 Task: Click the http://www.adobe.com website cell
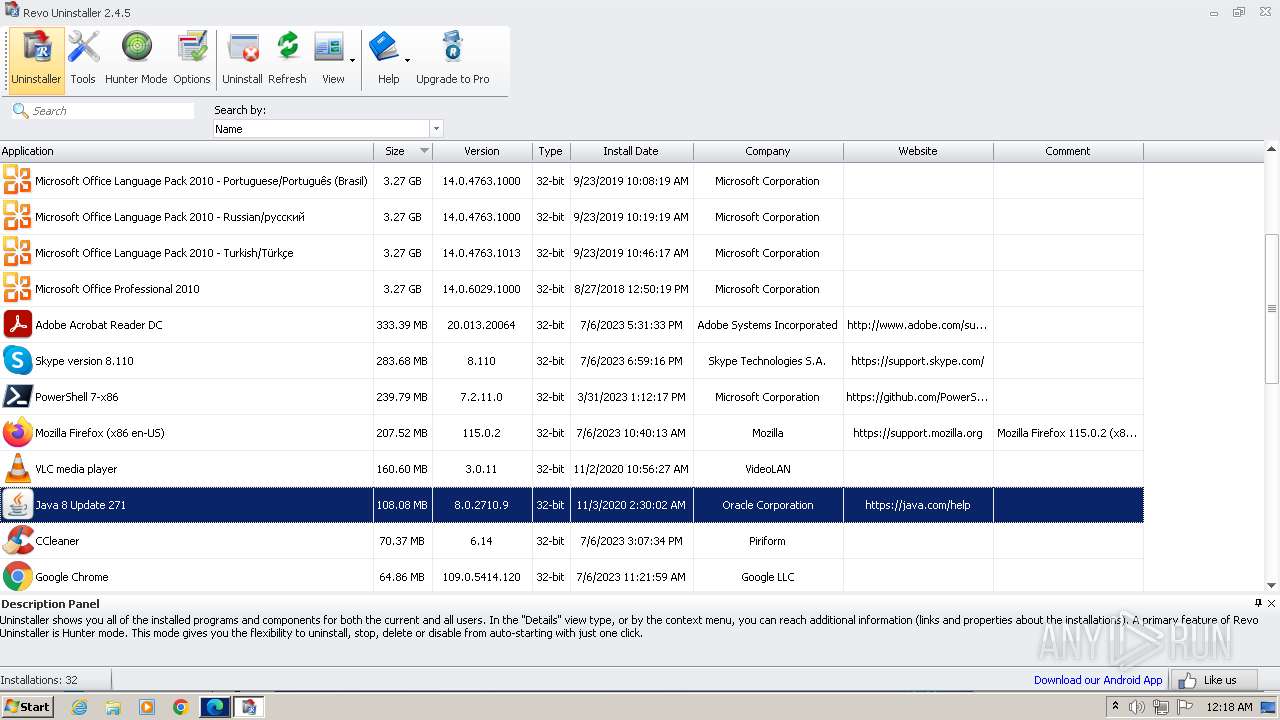click(x=918, y=325)
